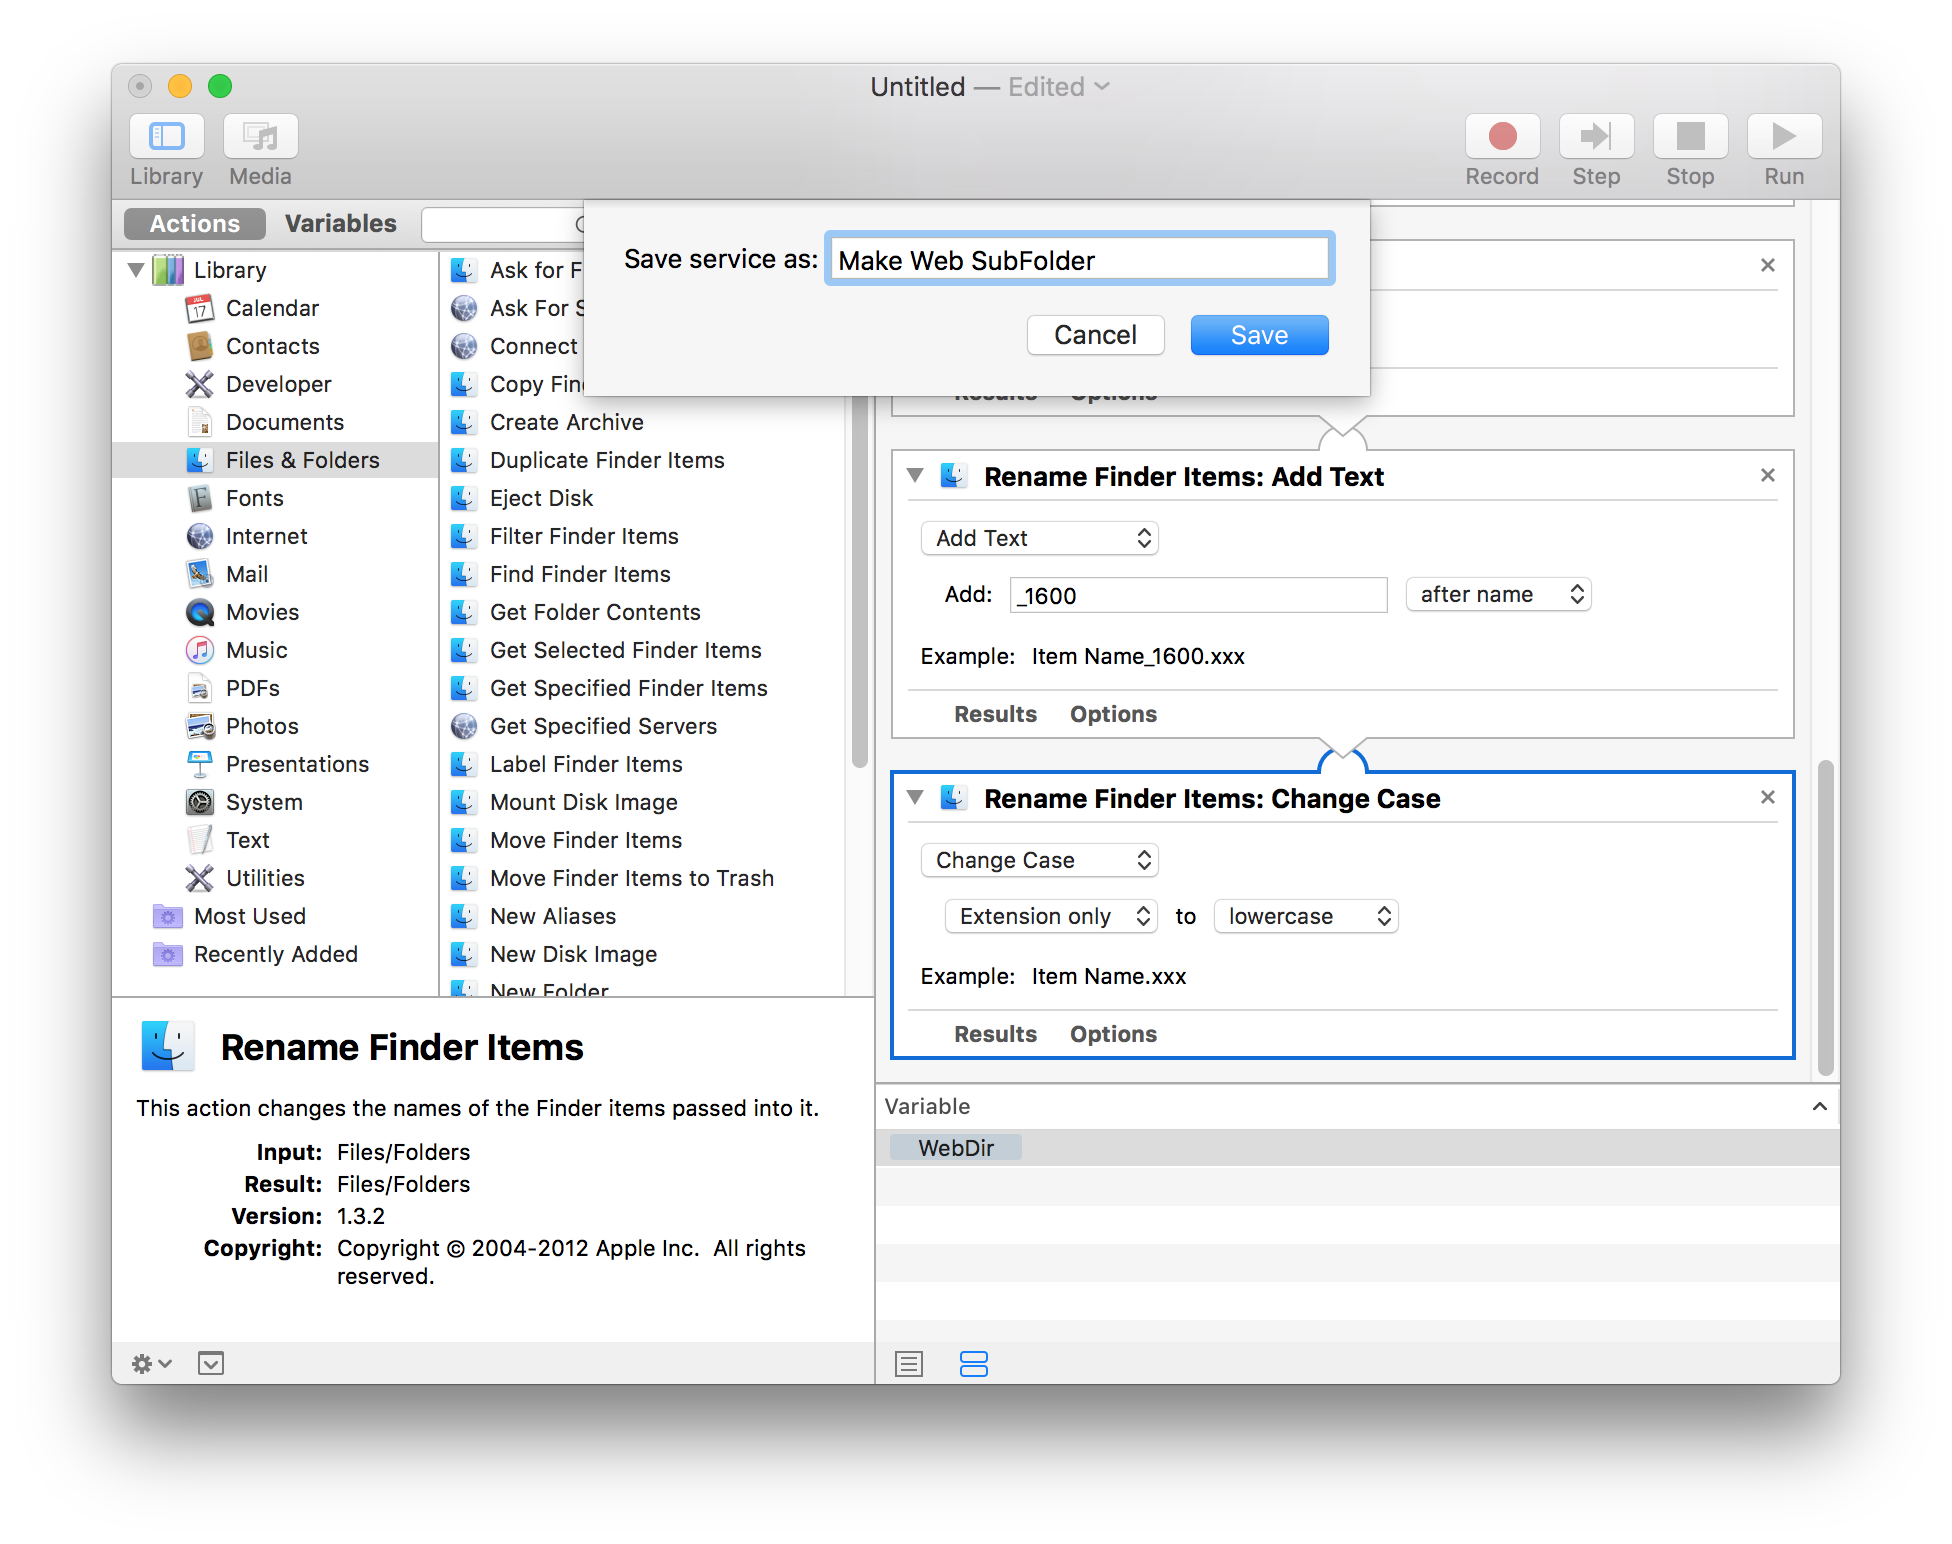1952x1544 pixels.
Task: Select the Label Finder Items action
Action: 586,764
